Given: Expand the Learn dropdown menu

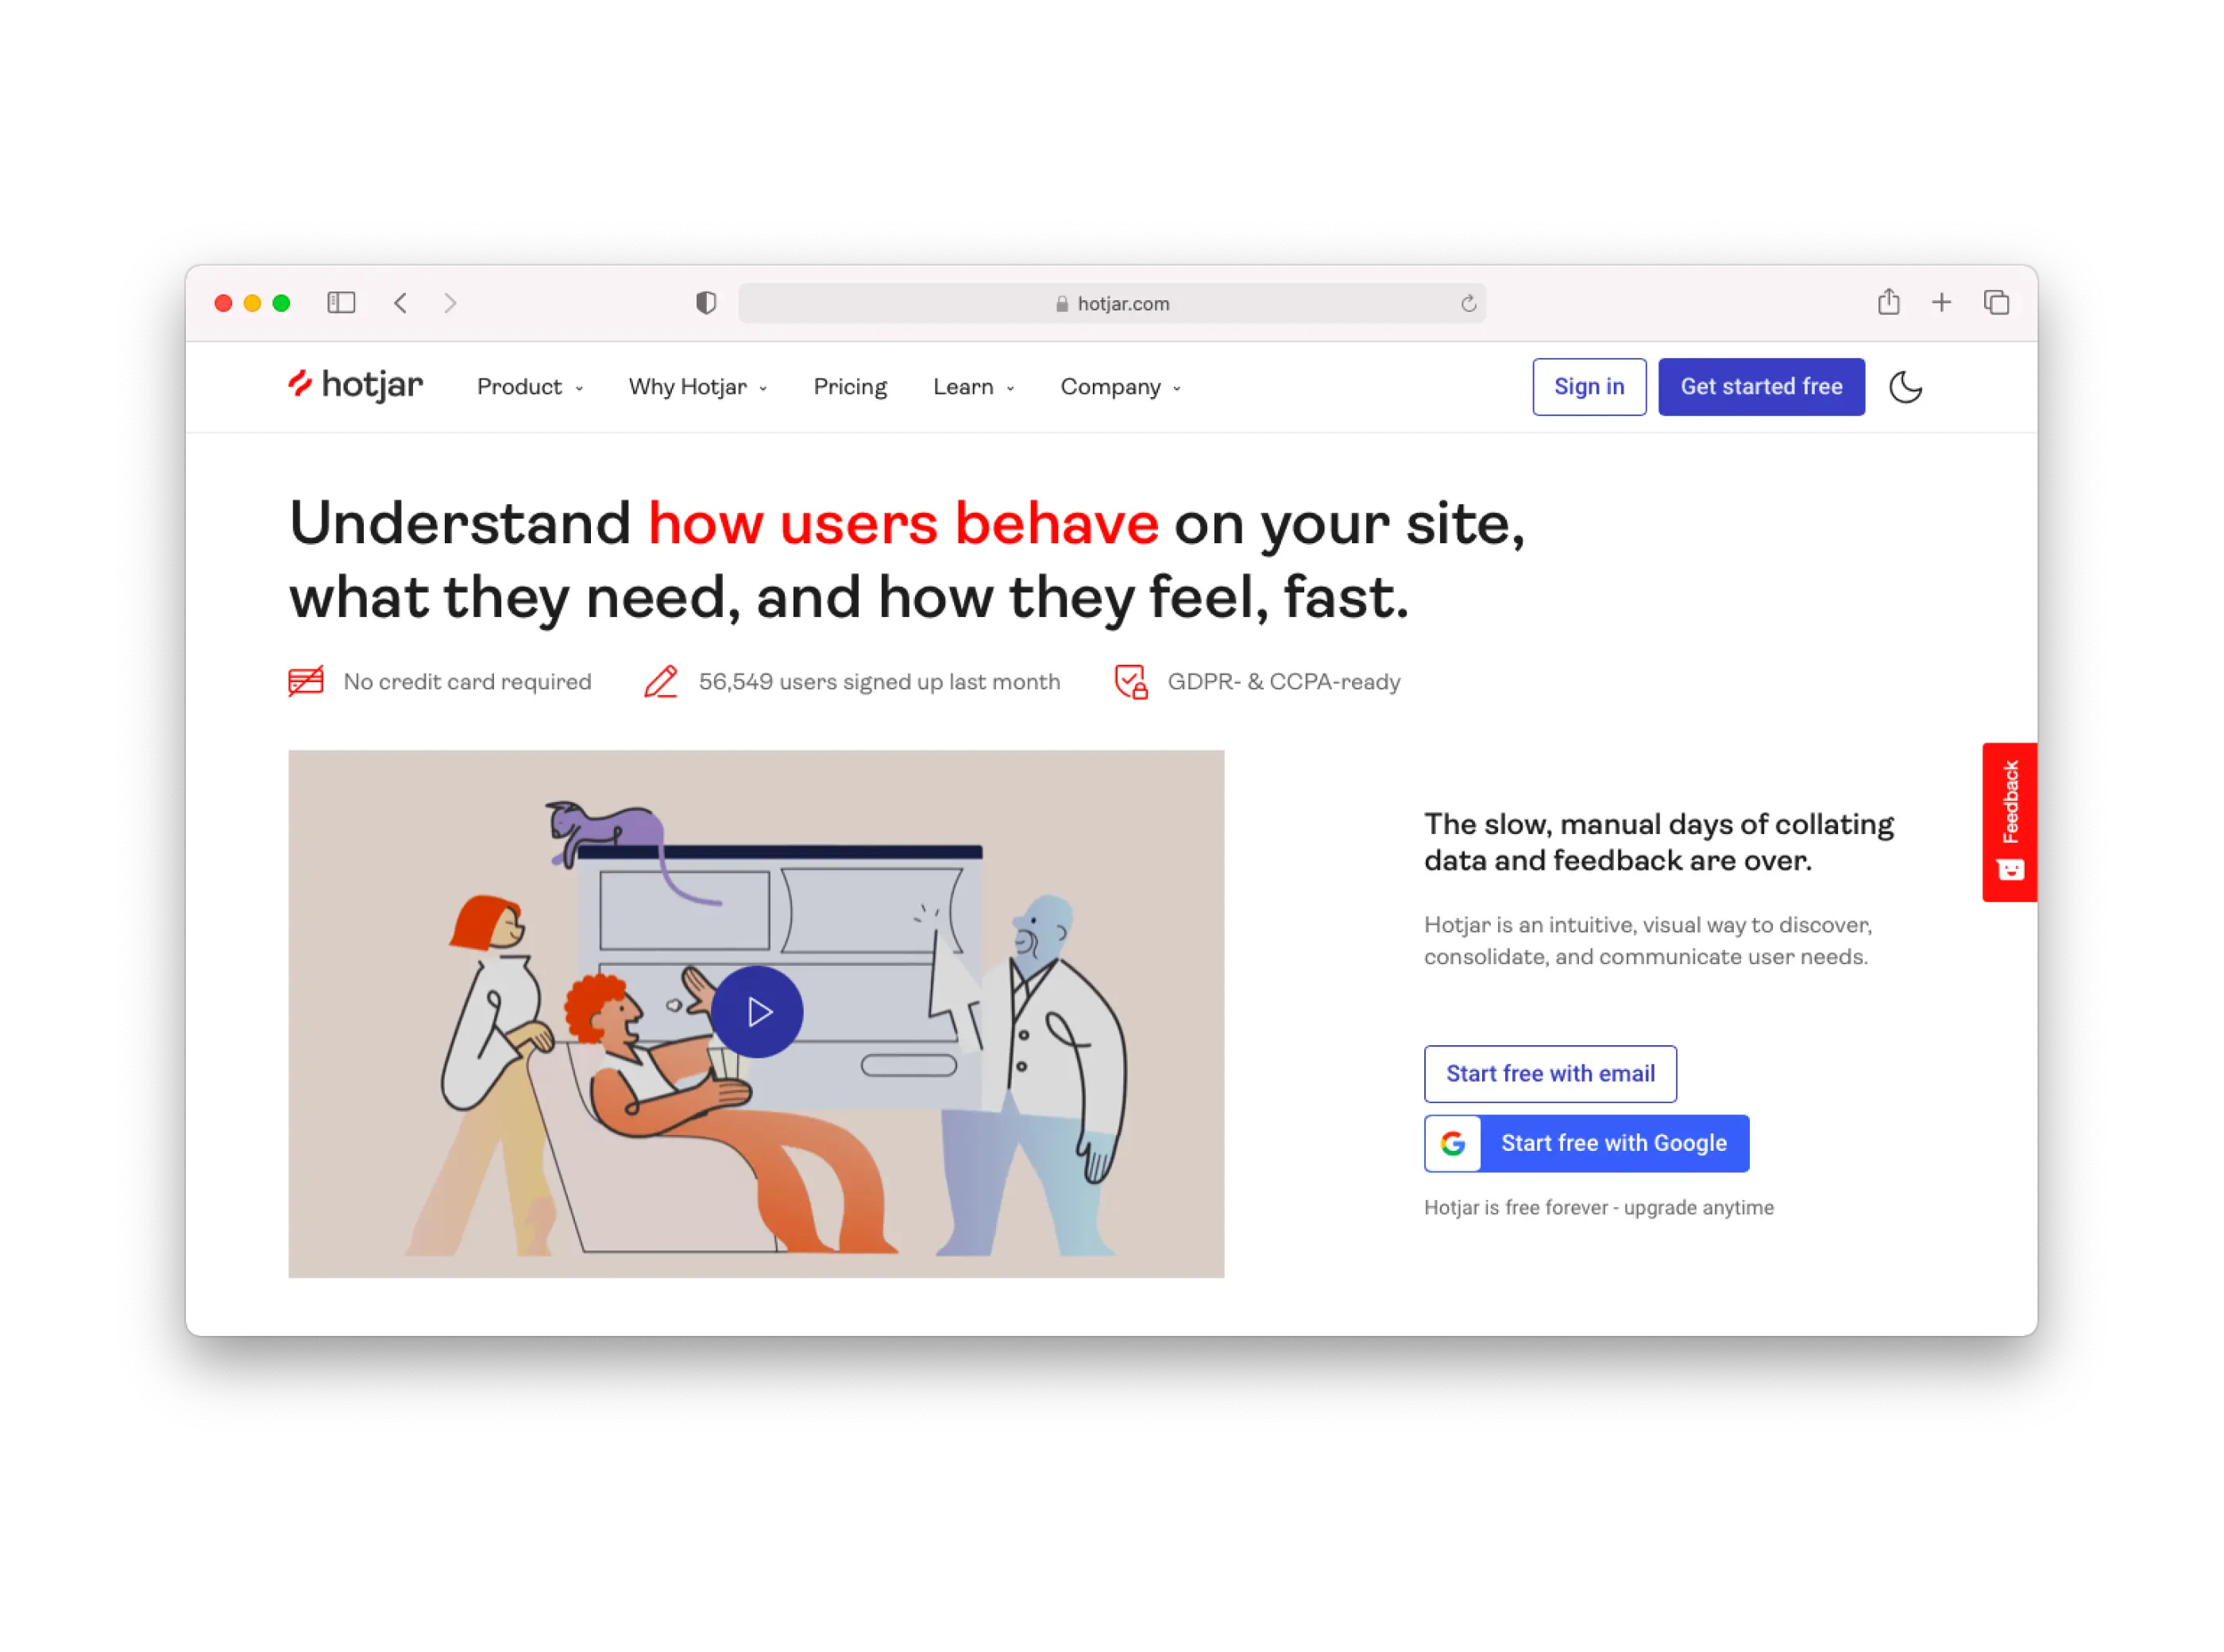Looking at the screenshot, I should point(974,387).
